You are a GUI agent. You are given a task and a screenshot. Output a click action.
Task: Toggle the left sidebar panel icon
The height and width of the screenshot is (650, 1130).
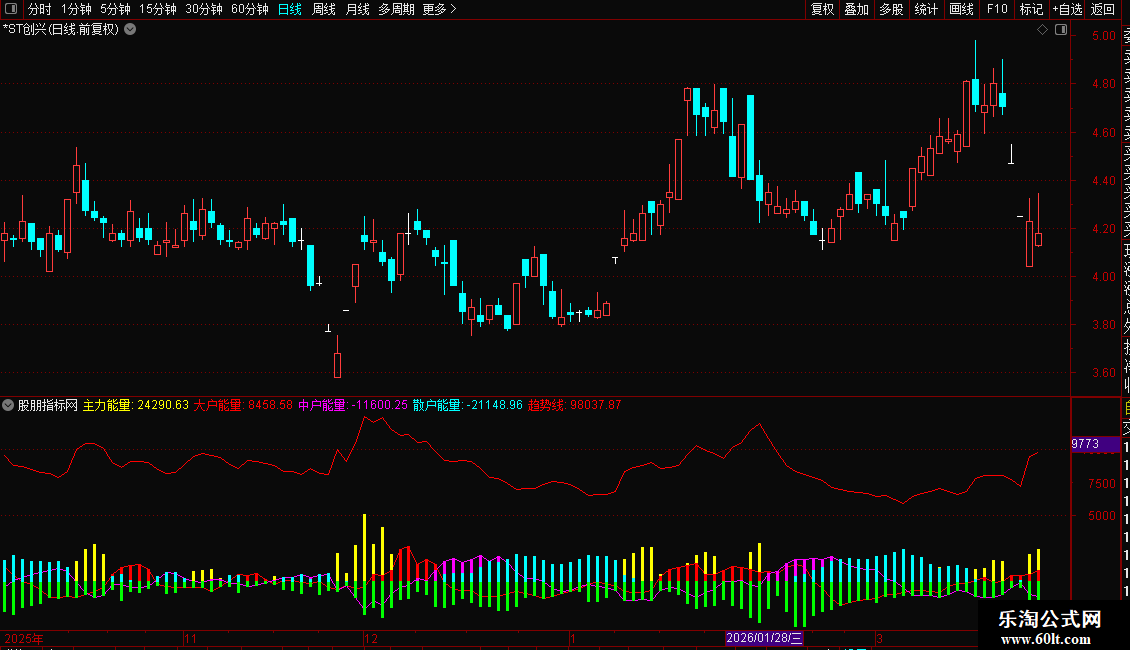(11, 9)
